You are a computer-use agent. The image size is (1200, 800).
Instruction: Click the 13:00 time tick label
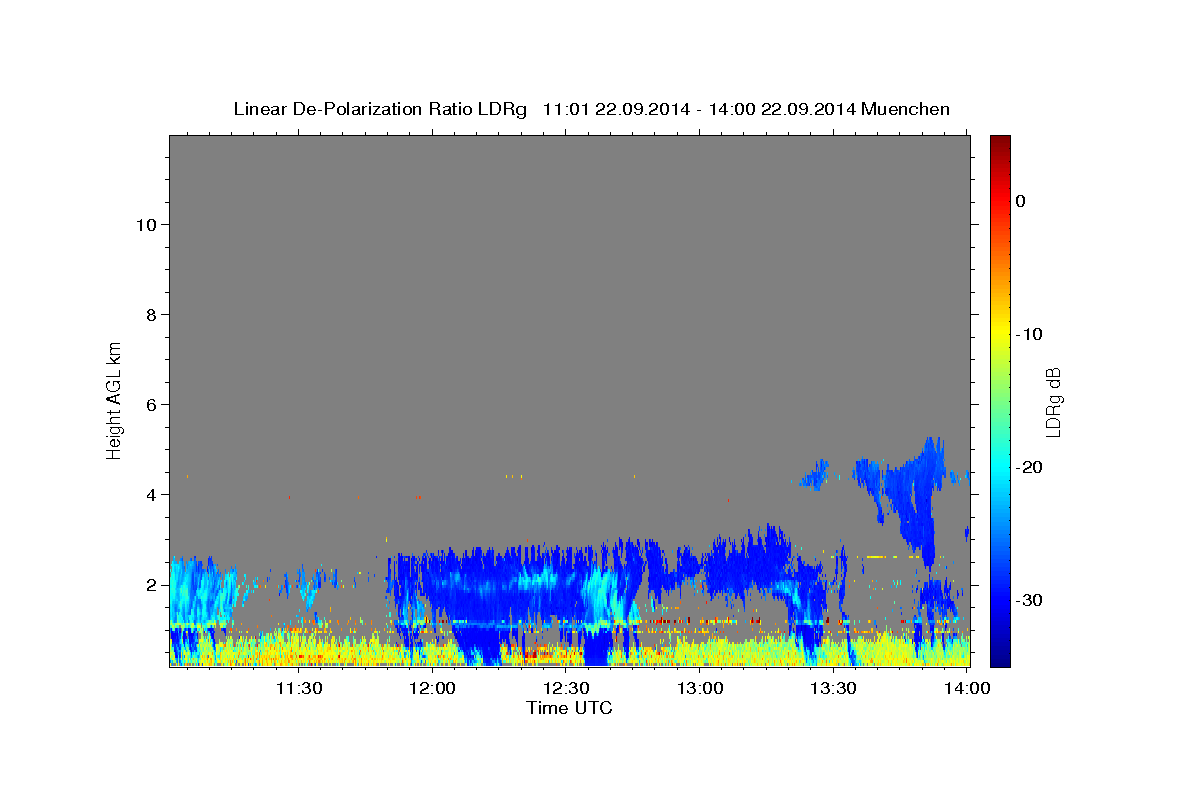(700, 688)
